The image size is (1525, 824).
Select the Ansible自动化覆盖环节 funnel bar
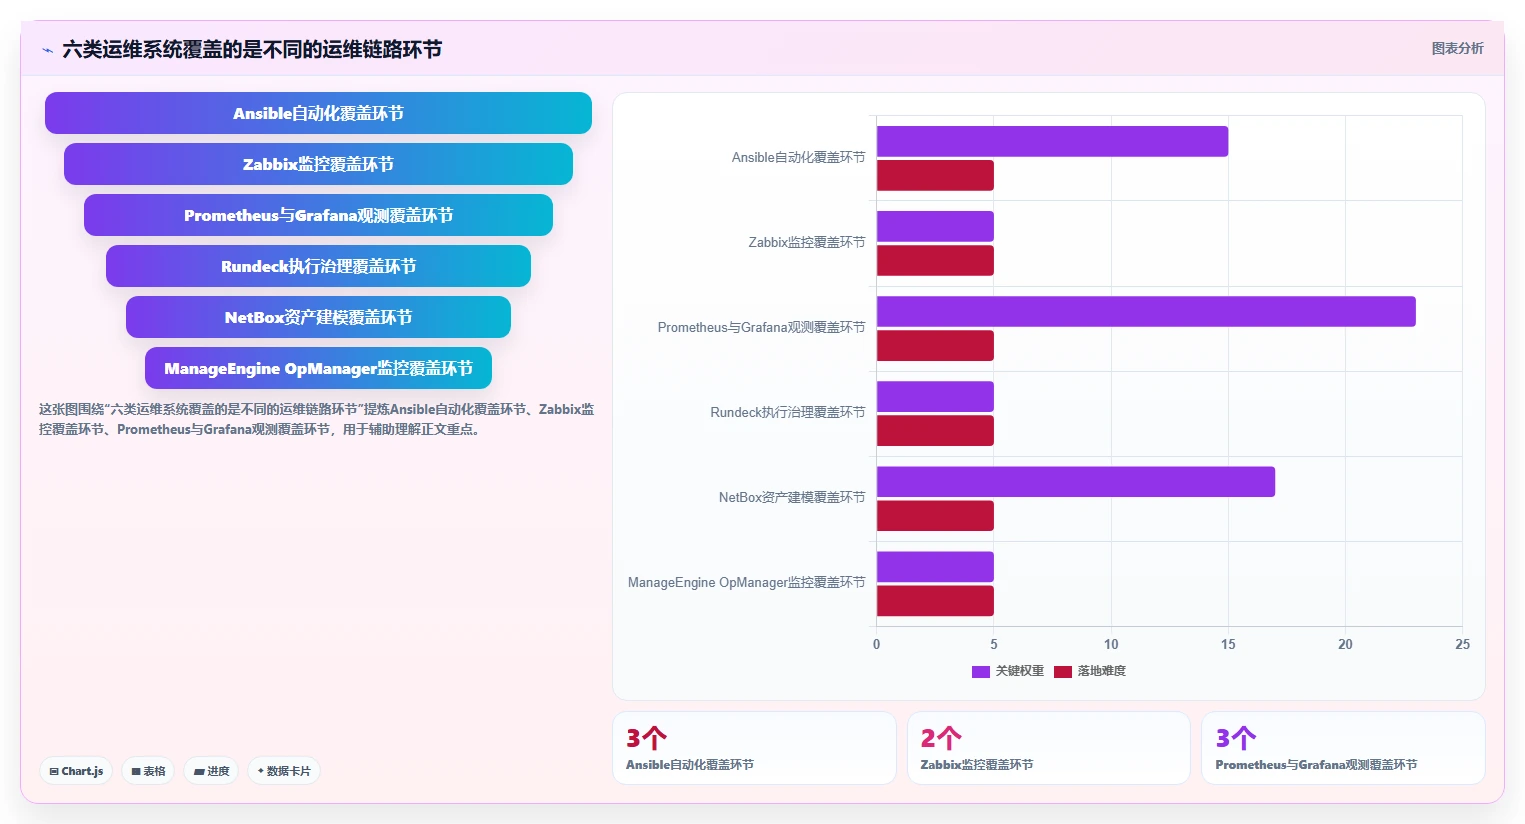click(x=318, y=113)
